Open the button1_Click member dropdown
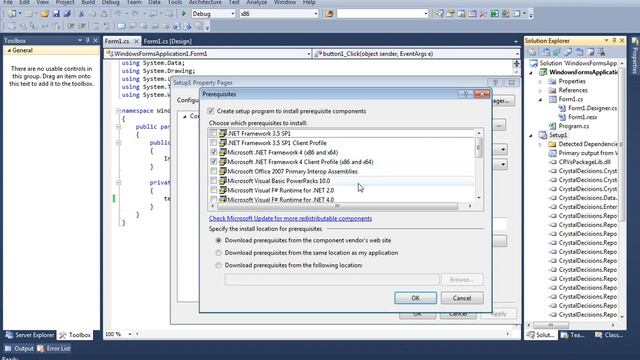 [x=517, y=53]
